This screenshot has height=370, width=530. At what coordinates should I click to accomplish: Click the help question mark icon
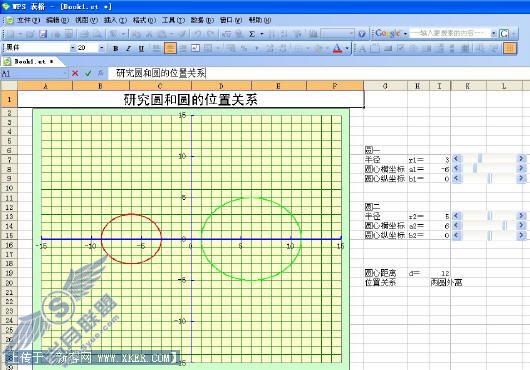[x=362, y=34]
